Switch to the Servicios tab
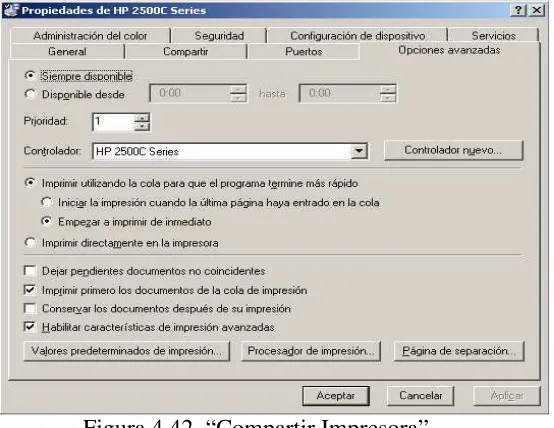This screenshot has height=428, width=554. (x=493, y=36)
